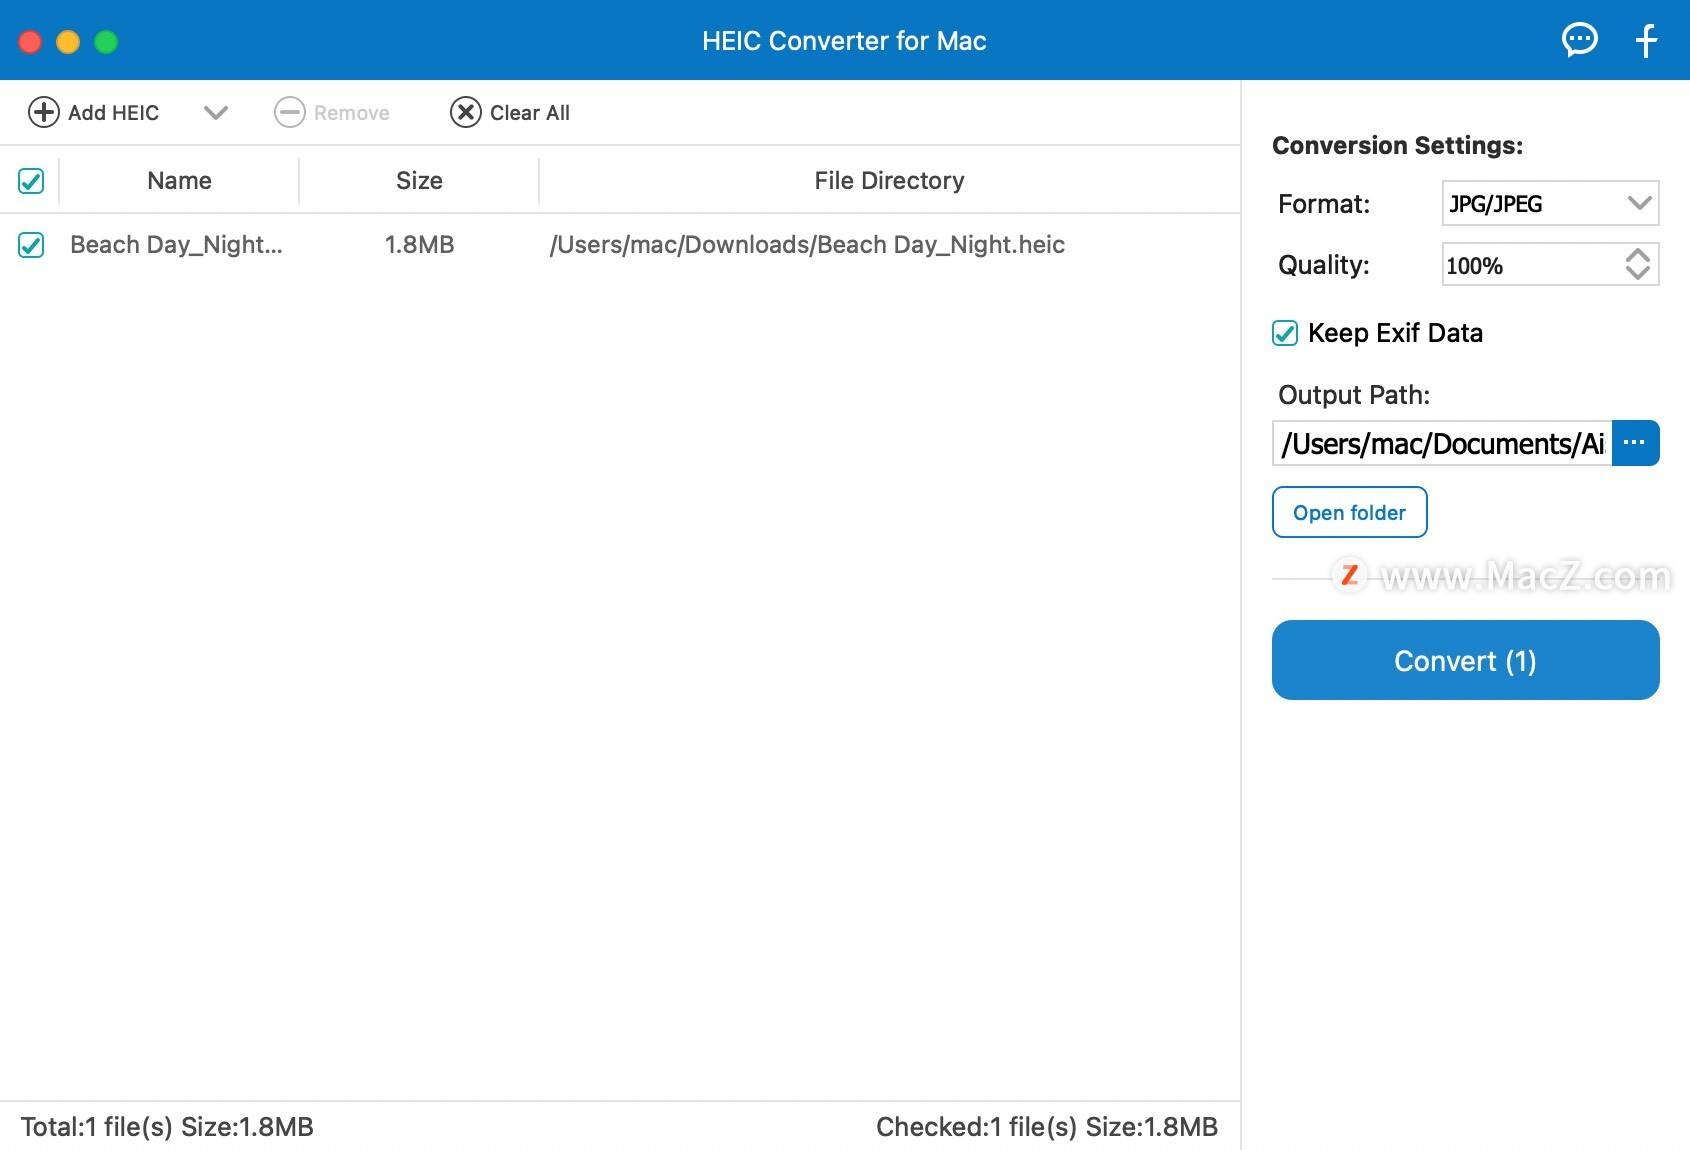Click the Name column header

coord(179,181)
